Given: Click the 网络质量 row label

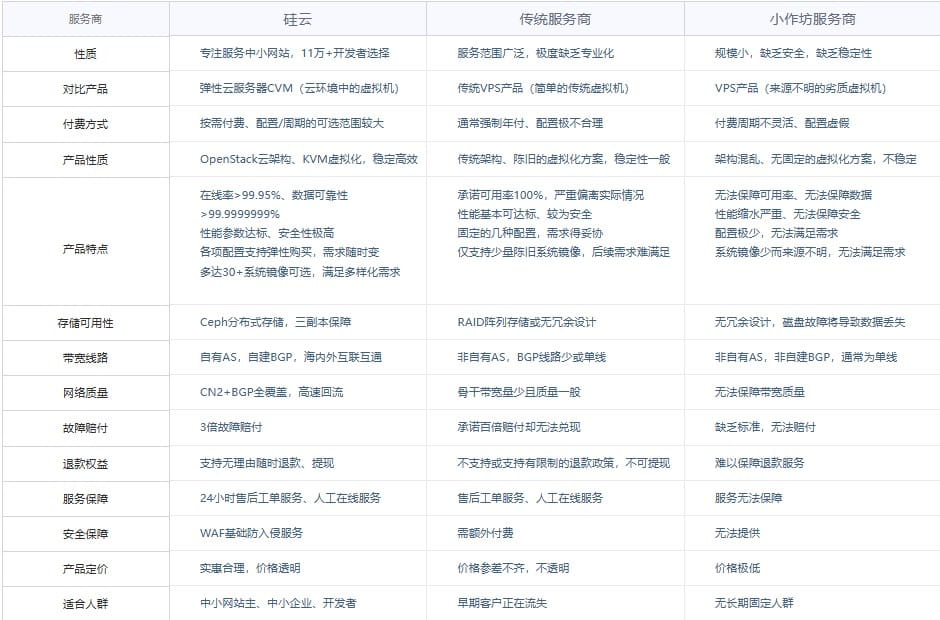Looking at the screenshot, I should point(87,392).
